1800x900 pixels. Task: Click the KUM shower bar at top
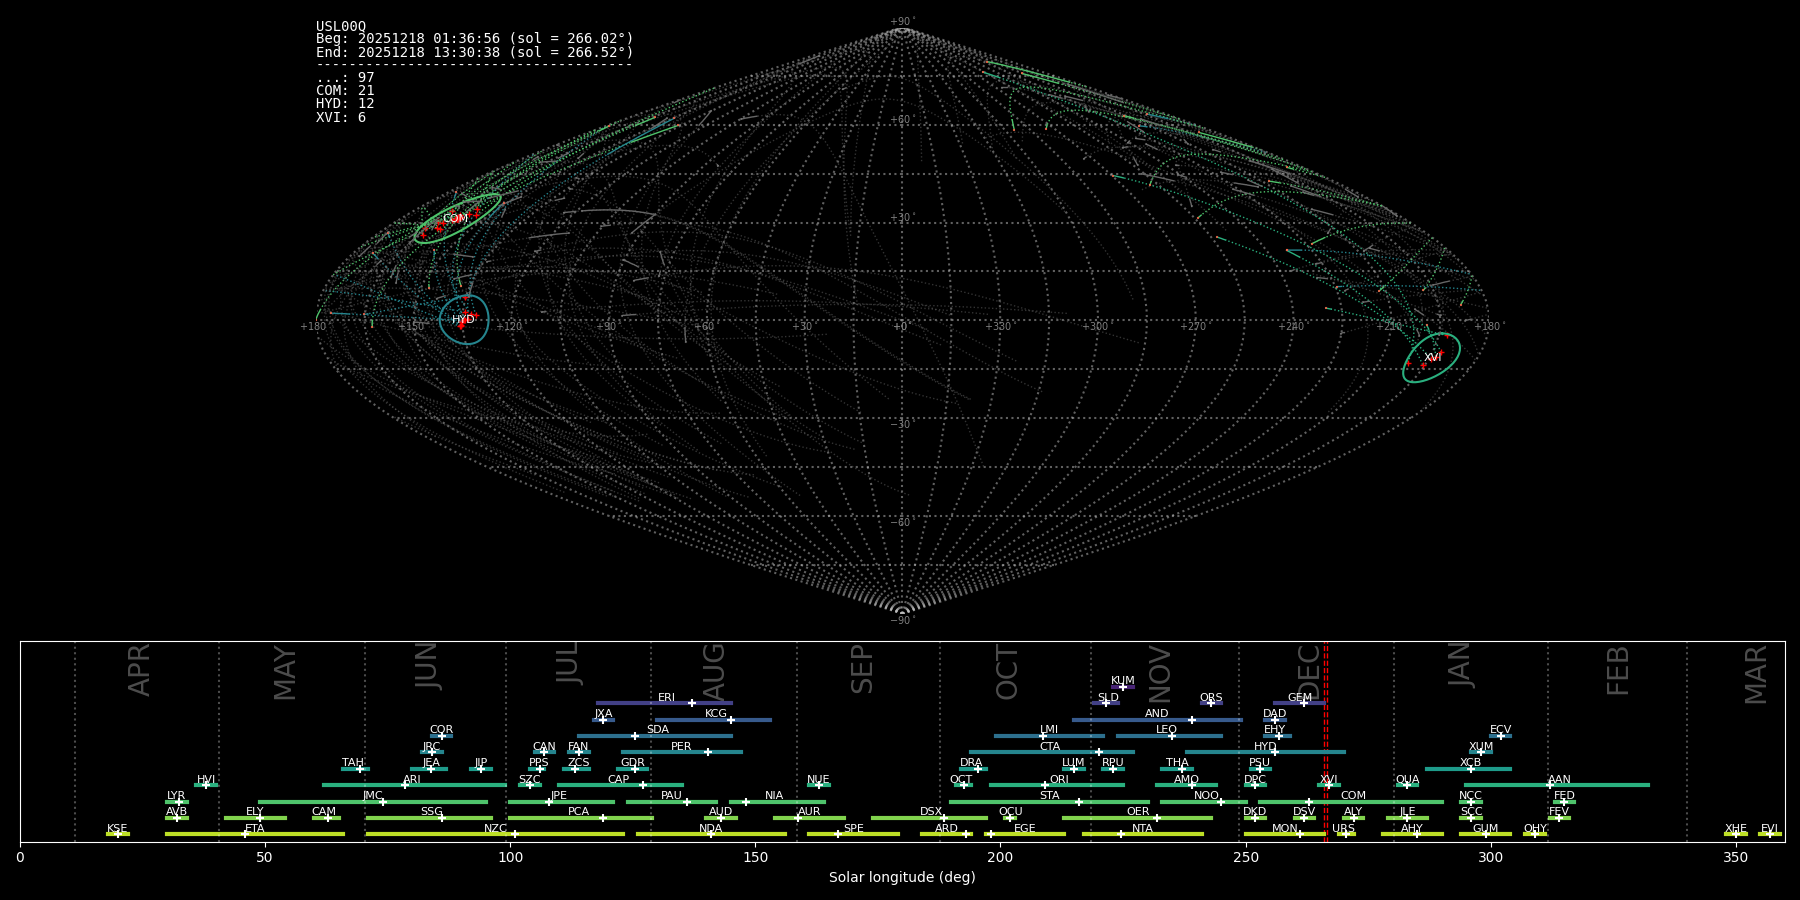[1123, 687]
